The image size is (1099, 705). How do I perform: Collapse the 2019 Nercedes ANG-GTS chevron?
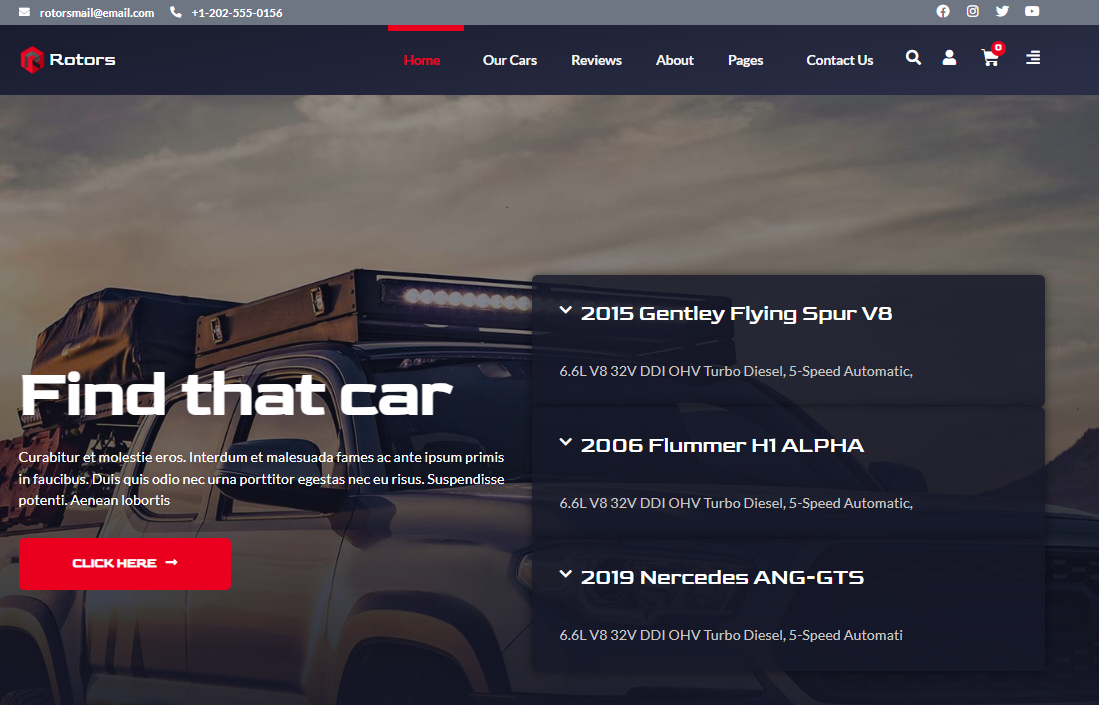pos(566,575)
